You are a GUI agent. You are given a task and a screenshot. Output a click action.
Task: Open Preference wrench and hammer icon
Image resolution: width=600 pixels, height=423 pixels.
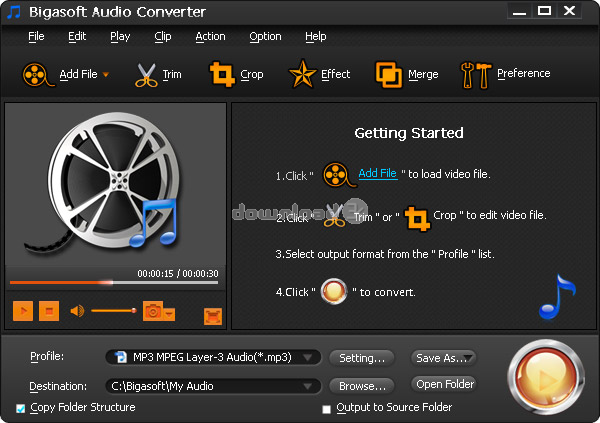(476, 75)
